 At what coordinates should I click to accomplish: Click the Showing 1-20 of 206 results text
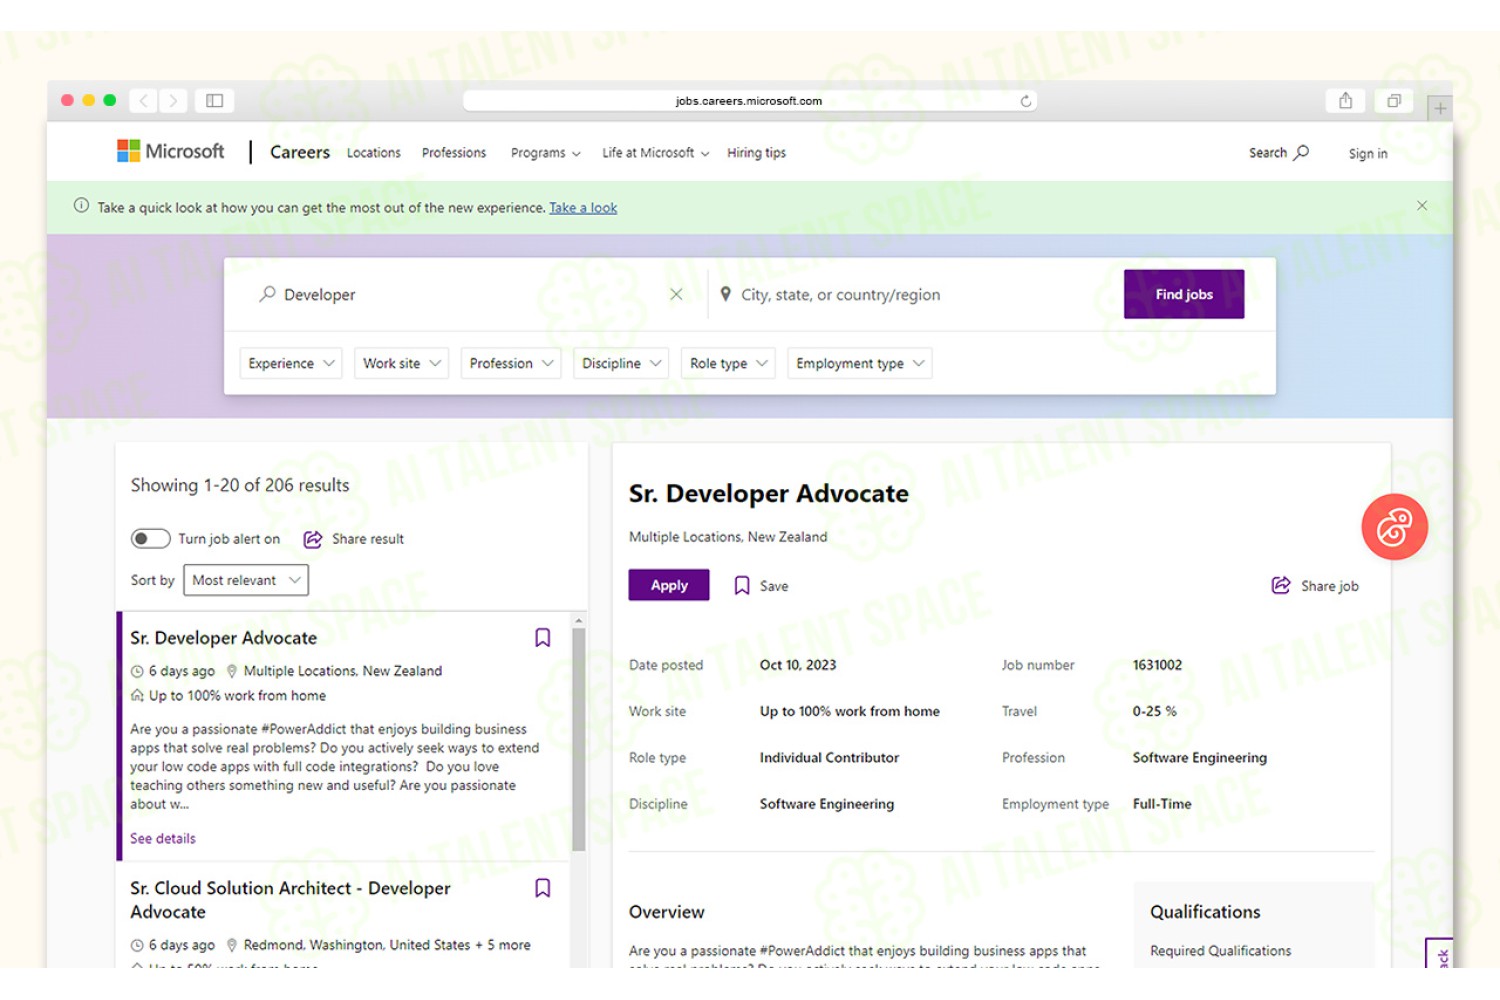pyautogui.click(x=240, y=485)
